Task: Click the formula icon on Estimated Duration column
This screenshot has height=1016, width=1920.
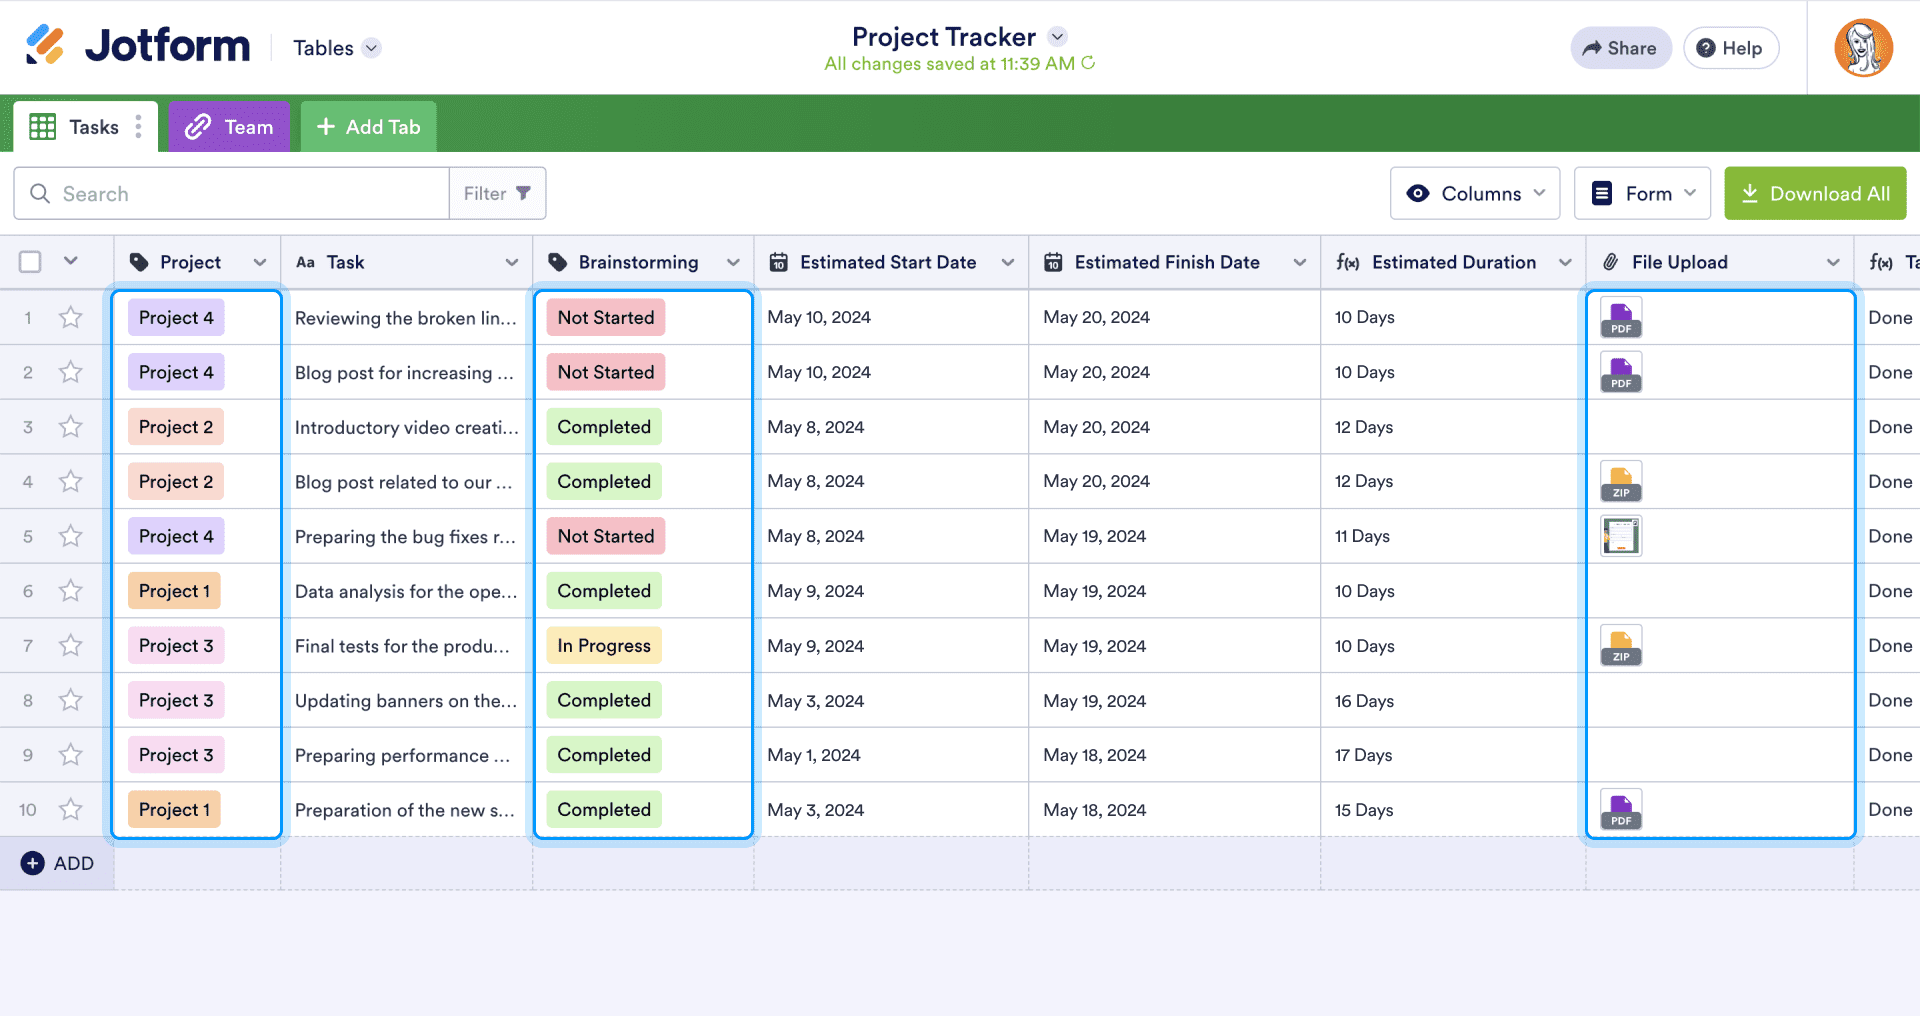Action: [x=1347, y=262]
